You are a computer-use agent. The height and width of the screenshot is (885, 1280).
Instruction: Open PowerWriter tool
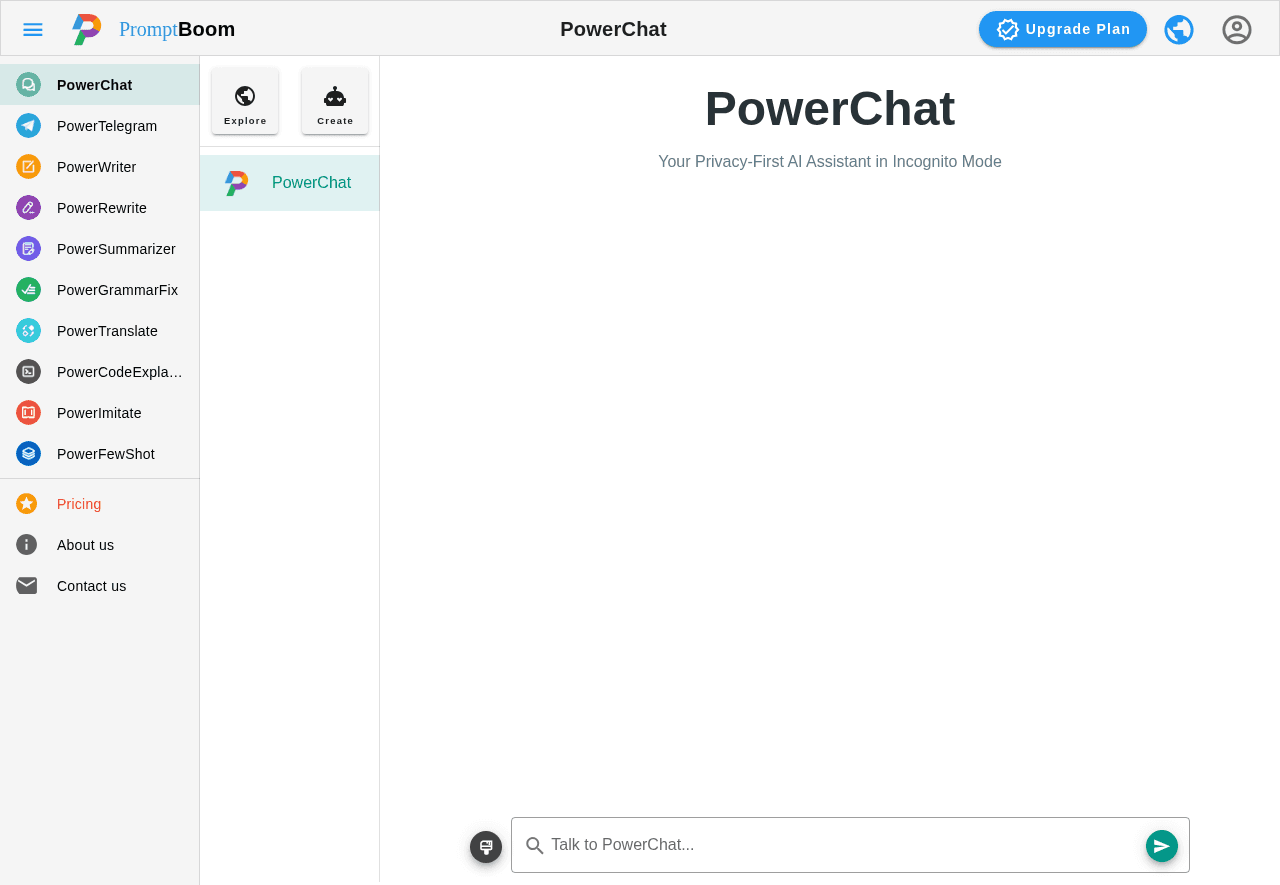(x=99, y=166)
